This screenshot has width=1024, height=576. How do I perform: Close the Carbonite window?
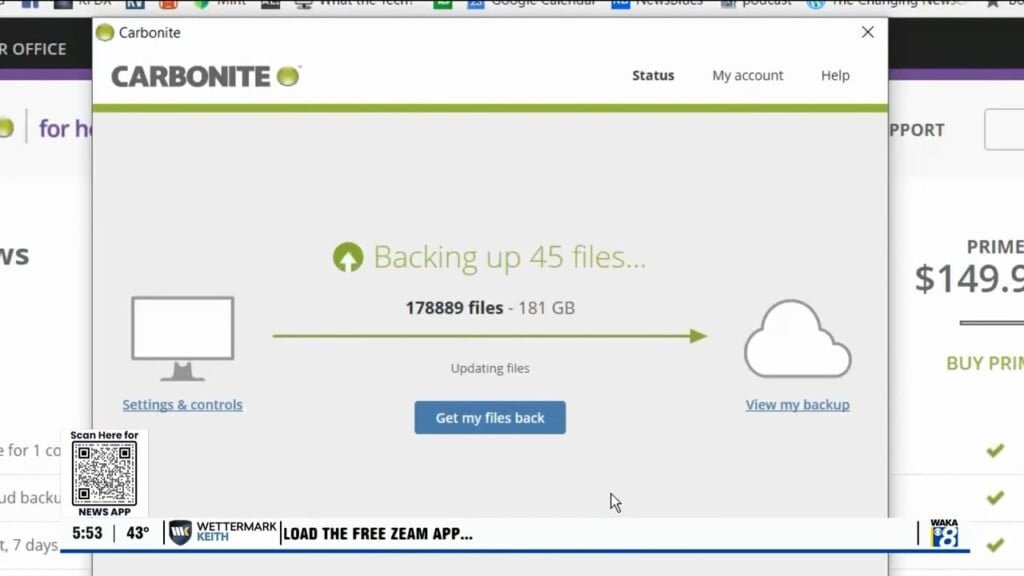(x=867, y=32)
